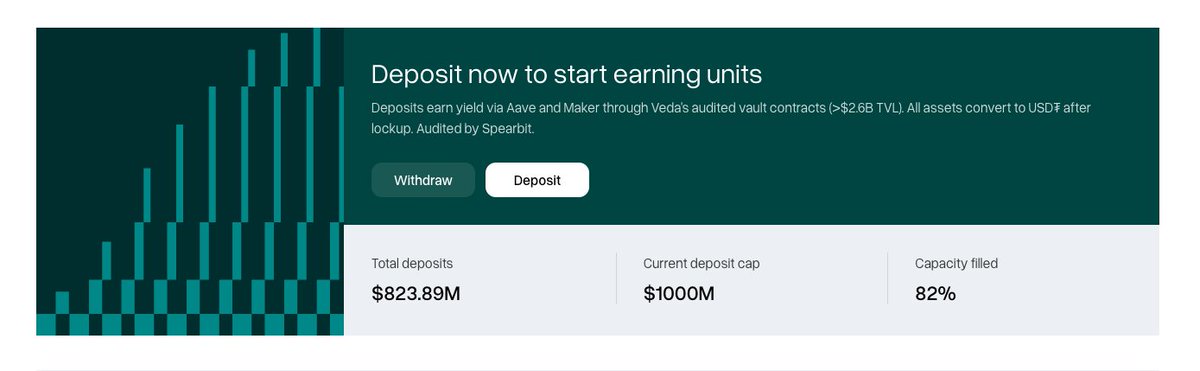
Task: Select the teal bar chart graphic
Action: tap(190, 181)
